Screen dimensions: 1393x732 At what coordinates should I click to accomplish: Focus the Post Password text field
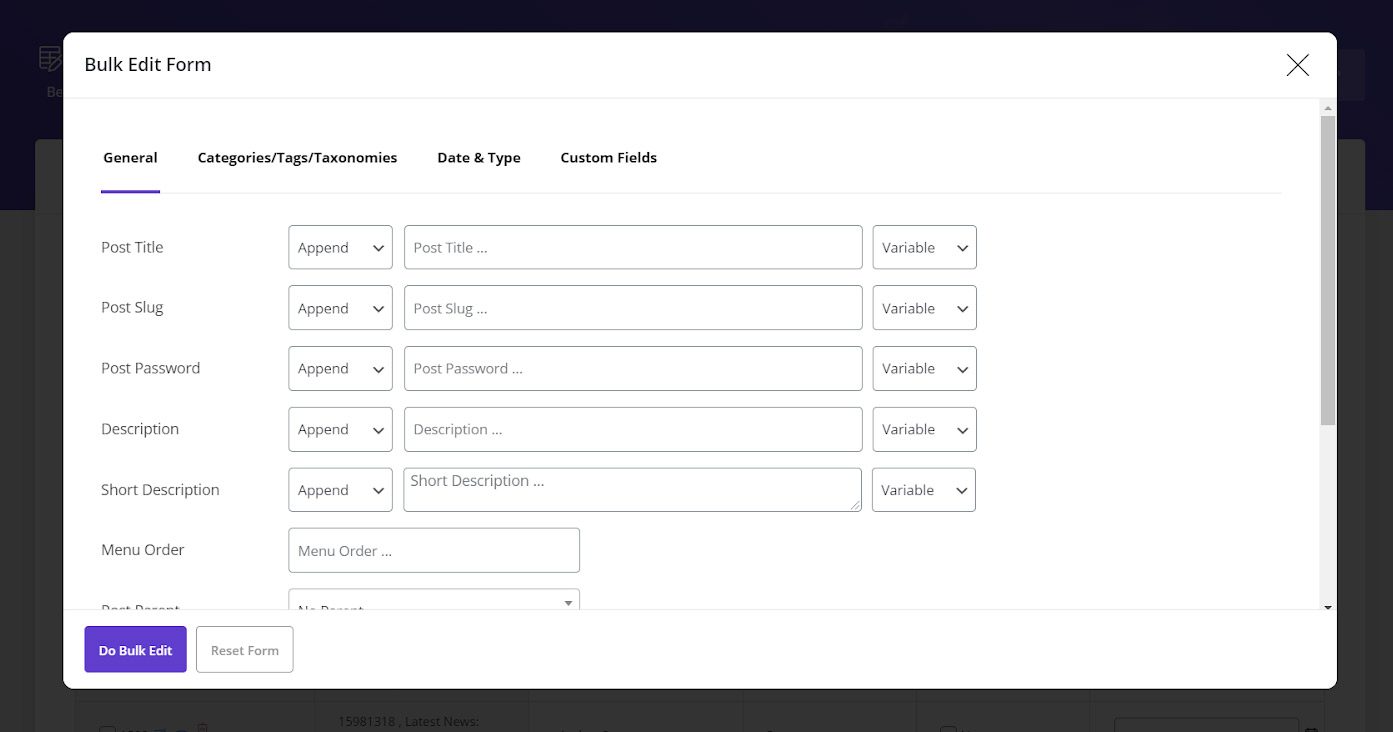633,368
